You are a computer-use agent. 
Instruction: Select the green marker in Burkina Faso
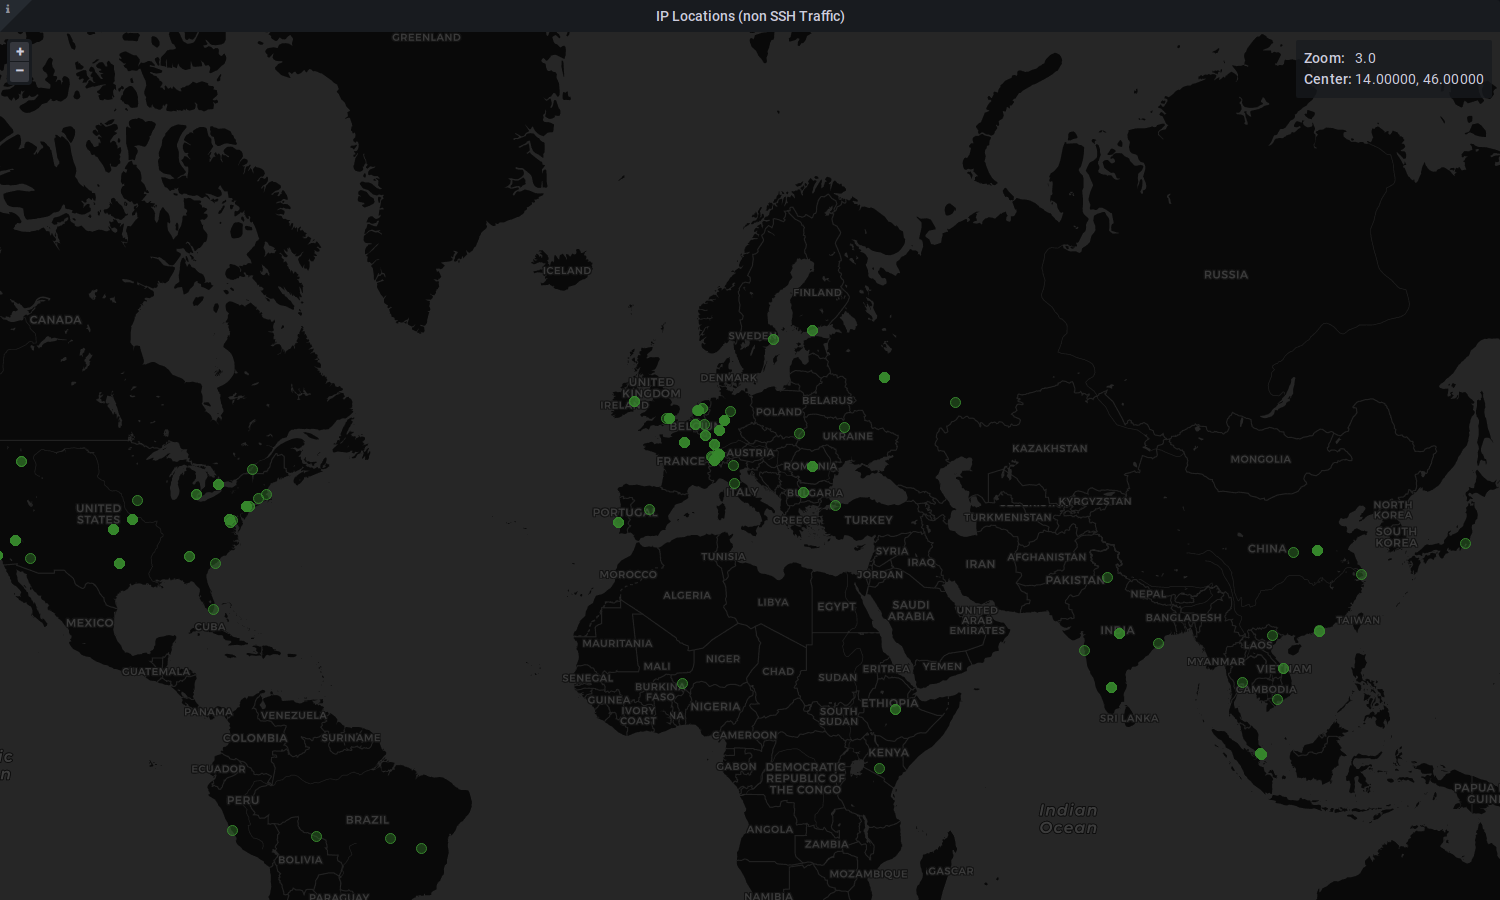coord(682,683)
